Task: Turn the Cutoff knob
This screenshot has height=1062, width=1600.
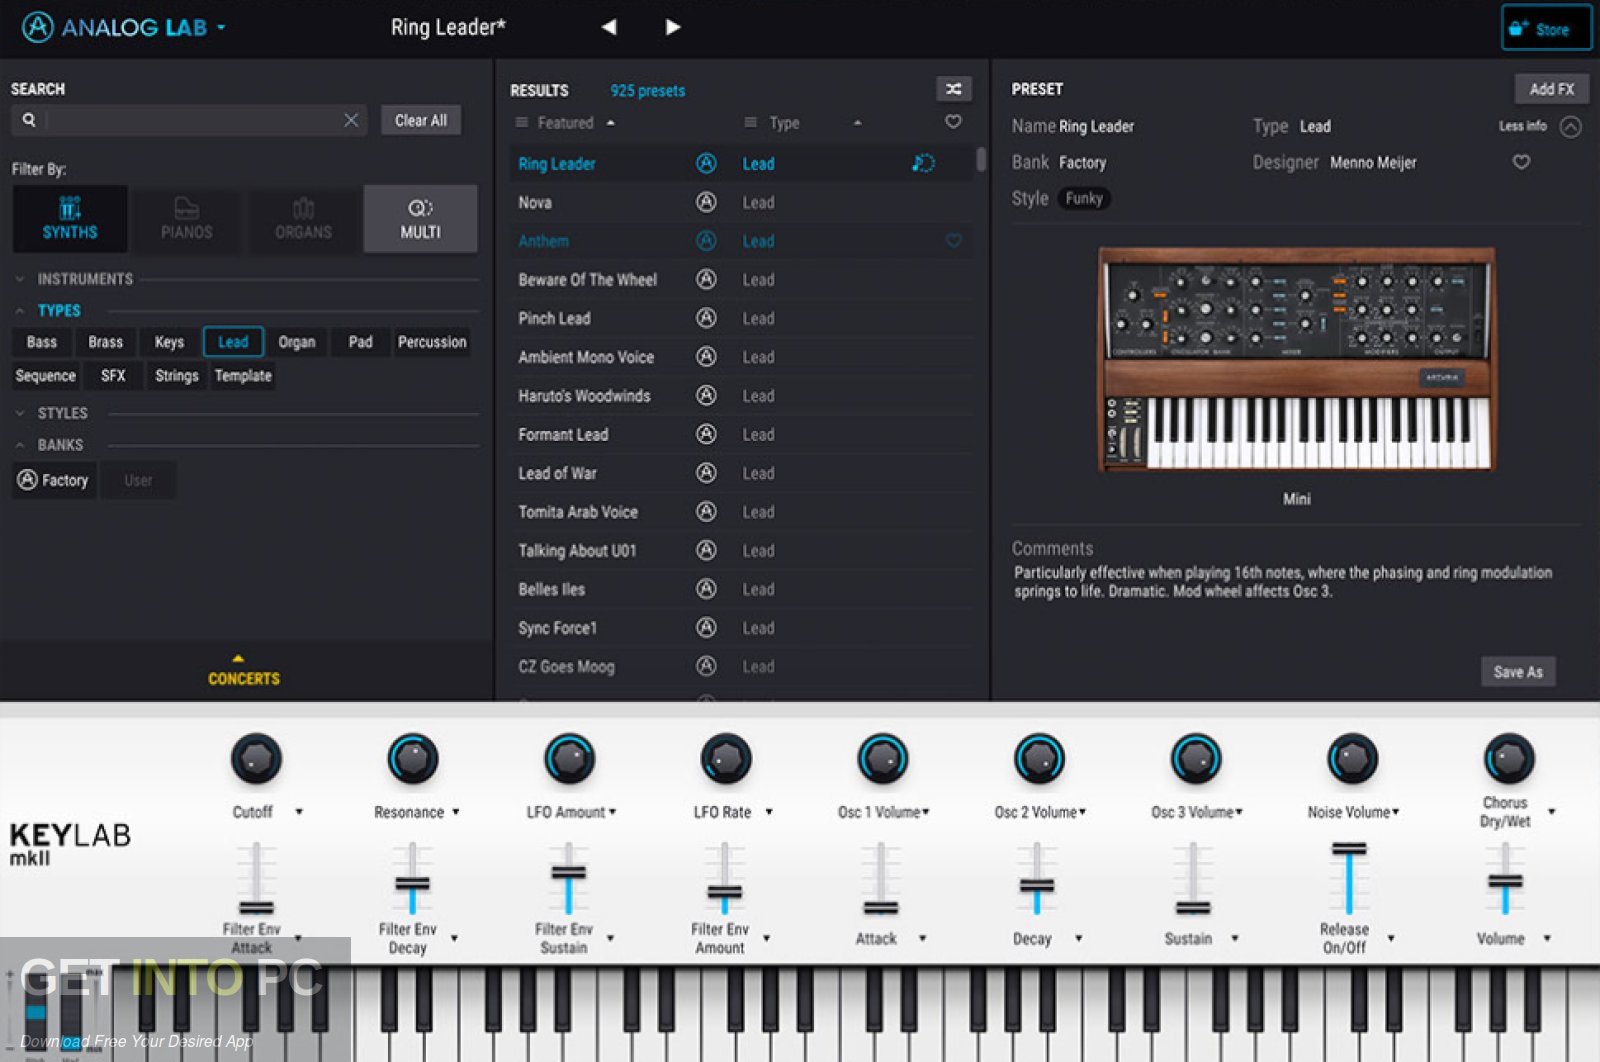Action: tap(256, 759)
